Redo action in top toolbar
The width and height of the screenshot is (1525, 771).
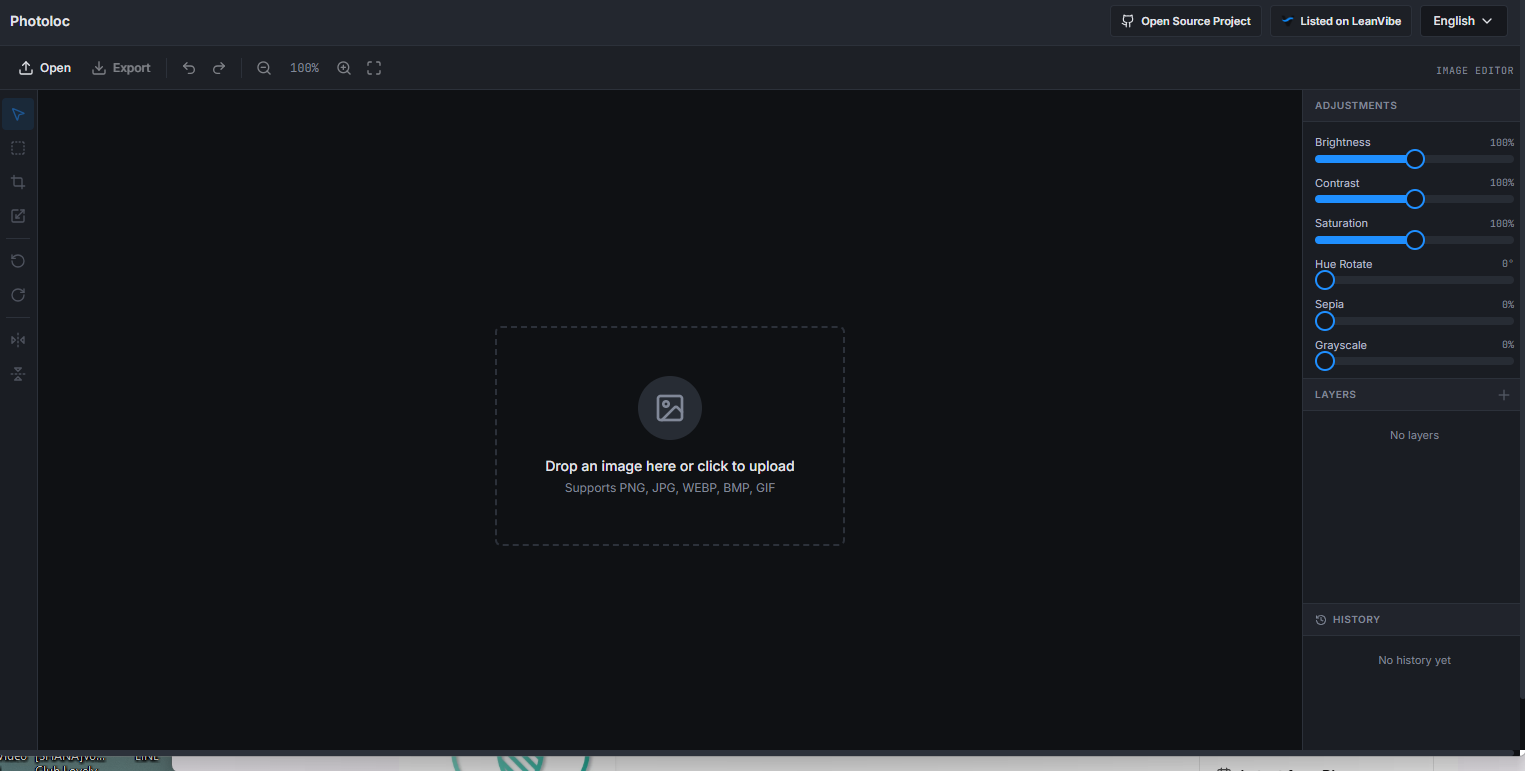pos(219,68)
